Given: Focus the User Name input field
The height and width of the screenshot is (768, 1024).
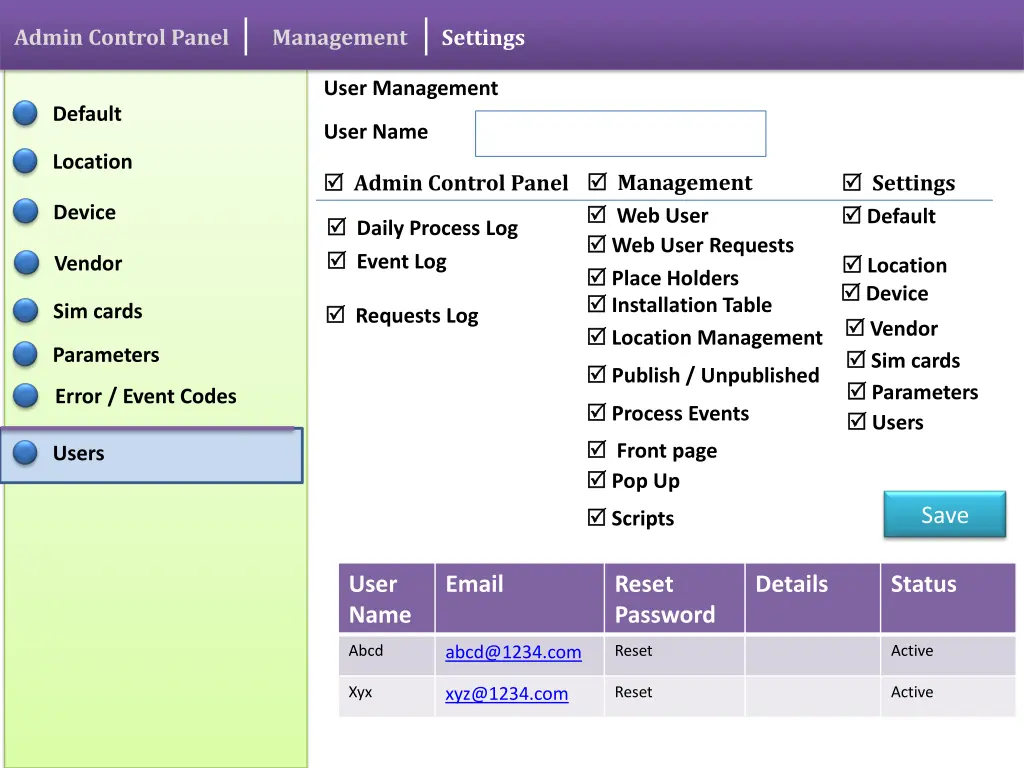Looking at the screenshot, I should (620, 134).
